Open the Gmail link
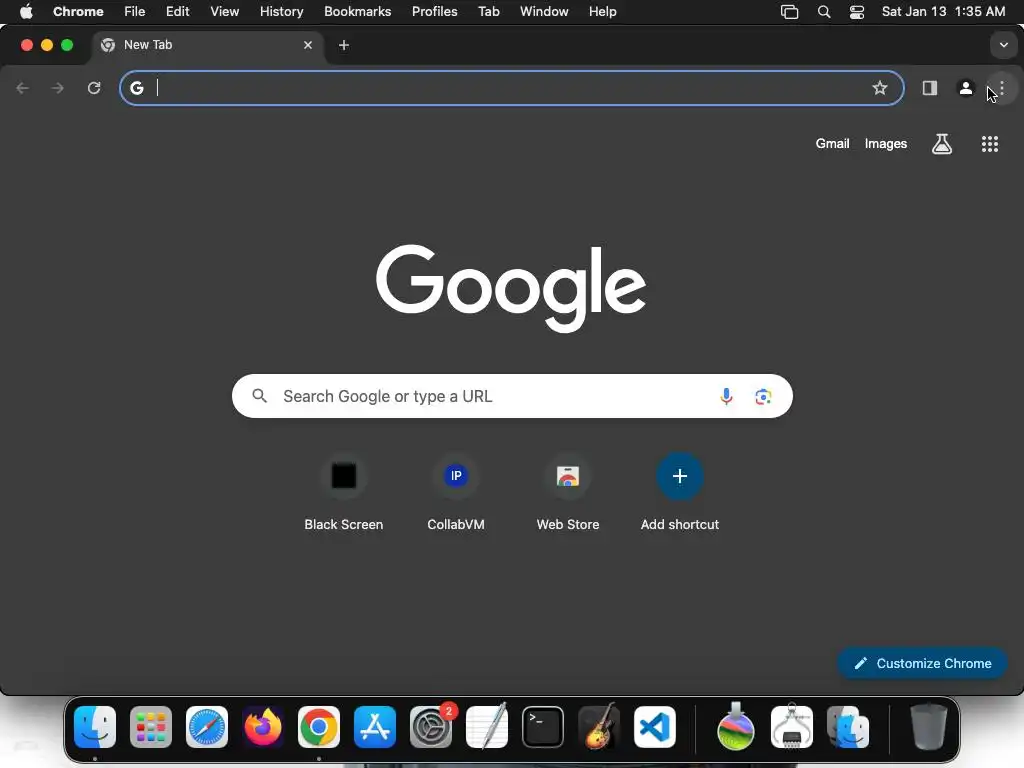The height and width of the screenshot is (768, 1024). (x=832, y=144)
